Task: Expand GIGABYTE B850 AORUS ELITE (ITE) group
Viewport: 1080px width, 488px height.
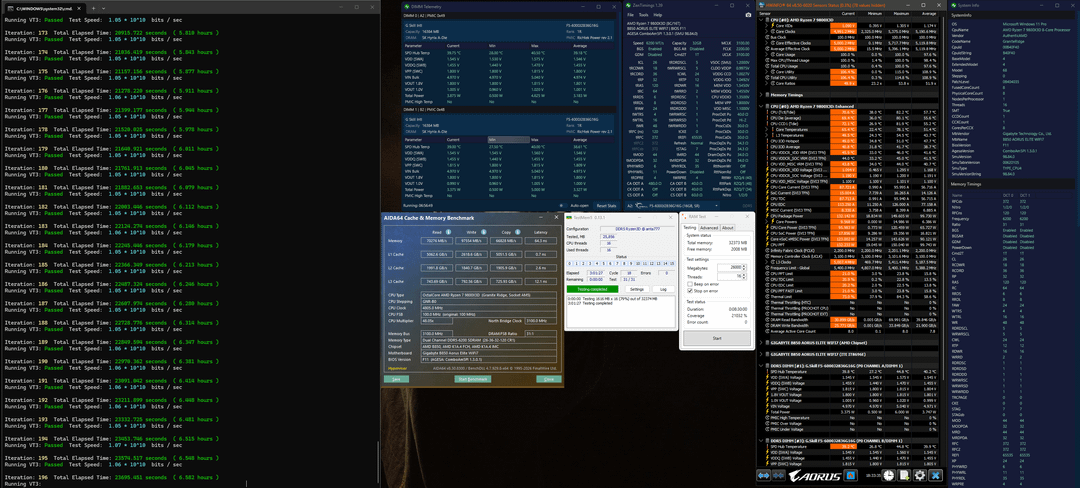Action: tap(761, 354)
